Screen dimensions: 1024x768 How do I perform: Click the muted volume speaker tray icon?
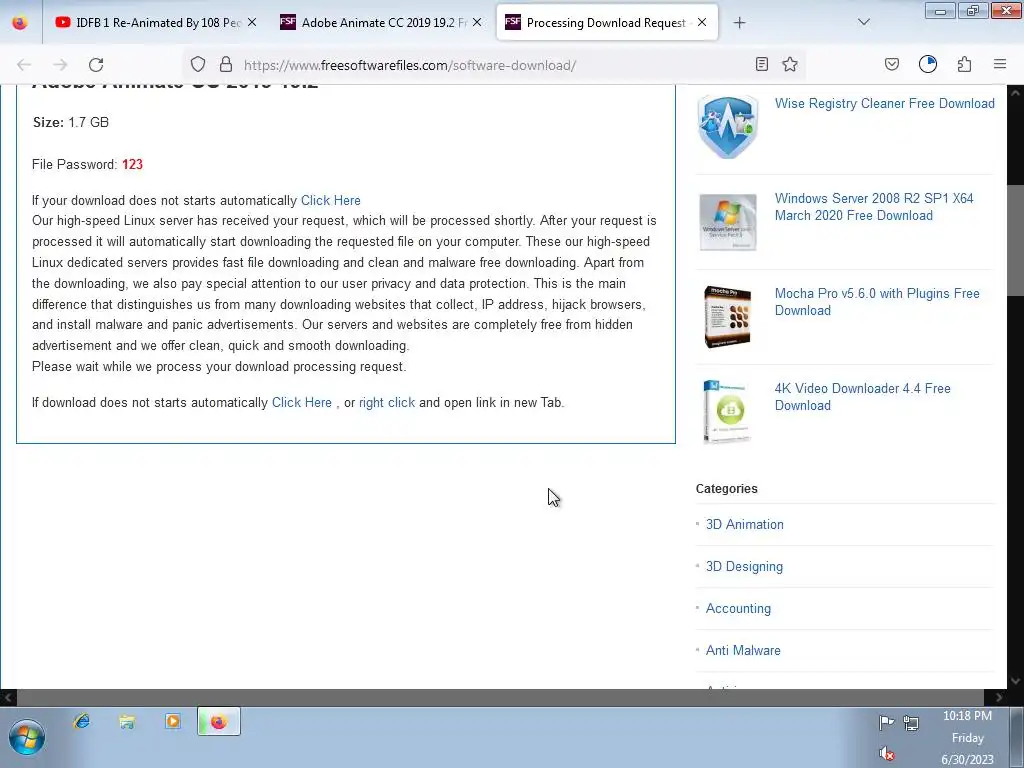[886, 754]
